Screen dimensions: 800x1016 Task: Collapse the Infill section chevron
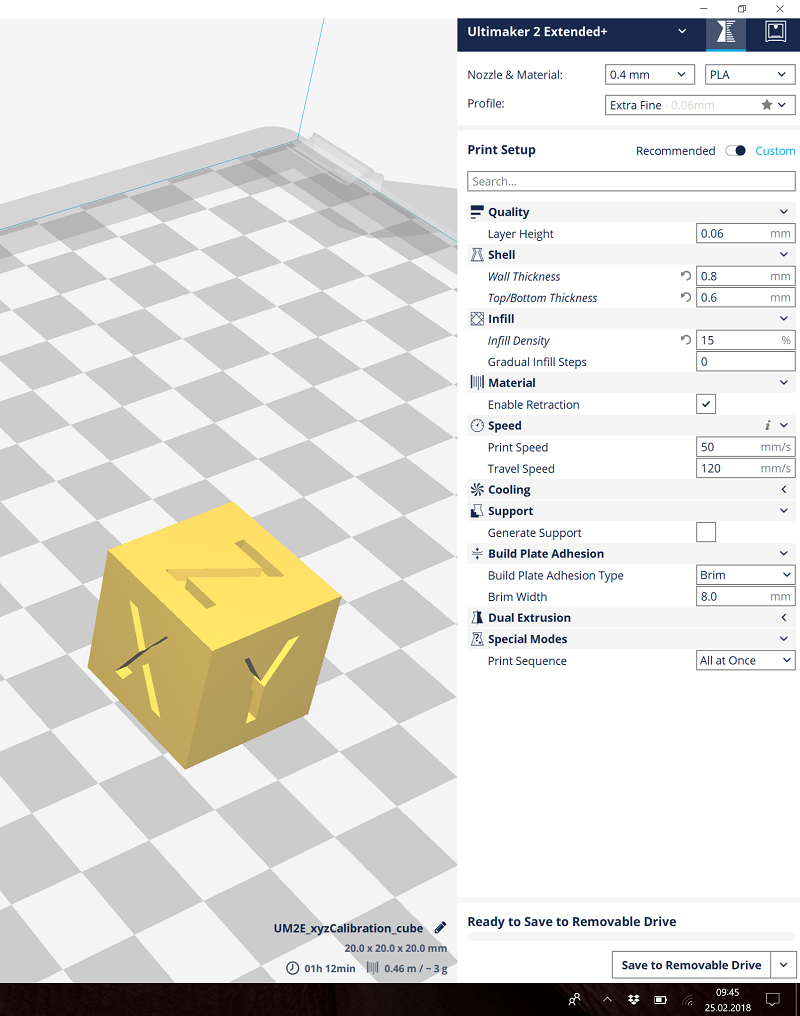(784, 319)
